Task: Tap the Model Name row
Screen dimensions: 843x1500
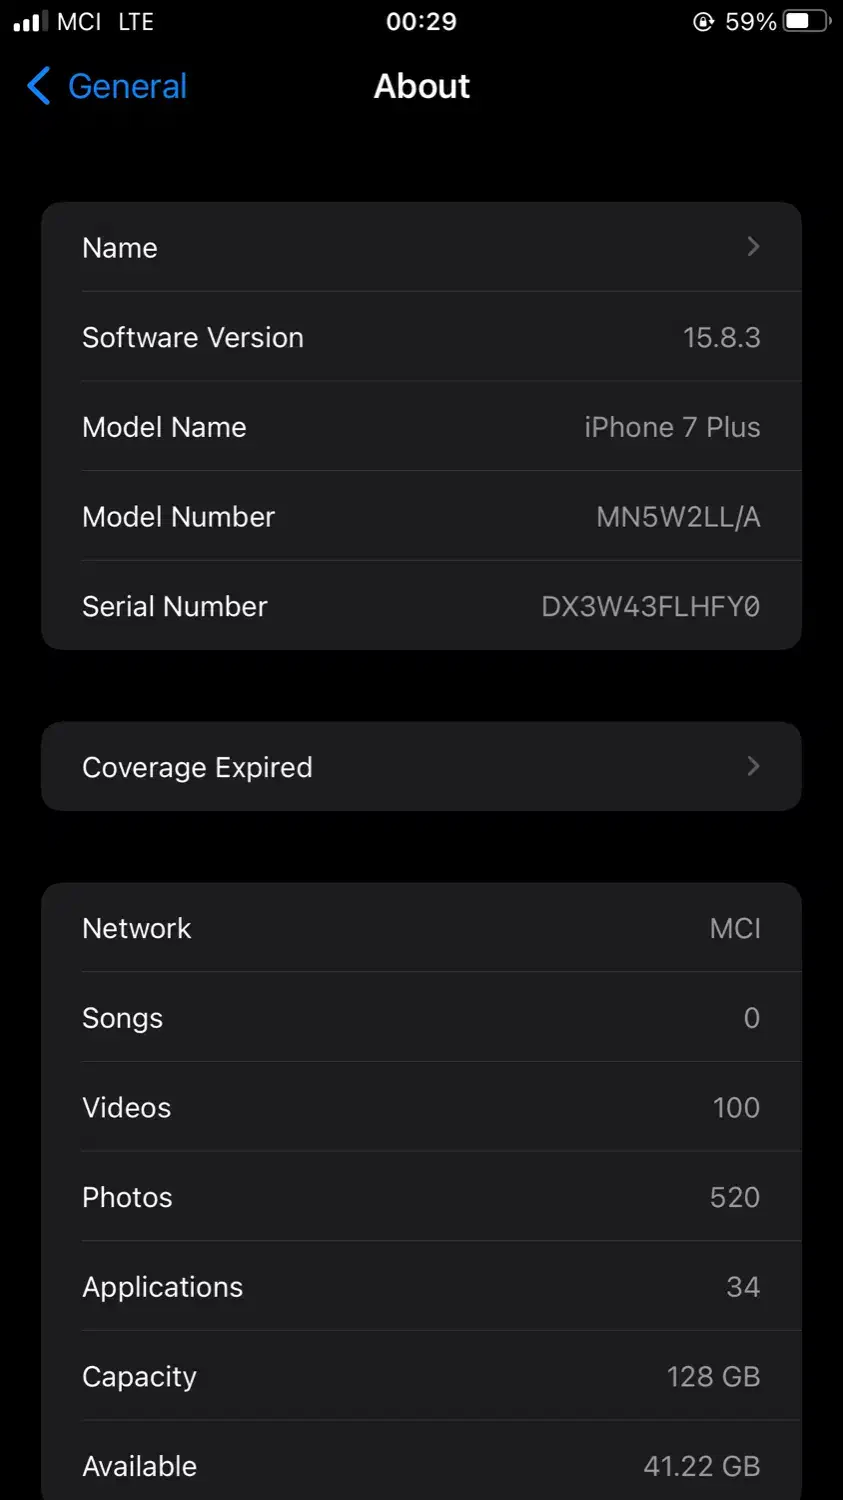Action: click(x=420, y=427)
